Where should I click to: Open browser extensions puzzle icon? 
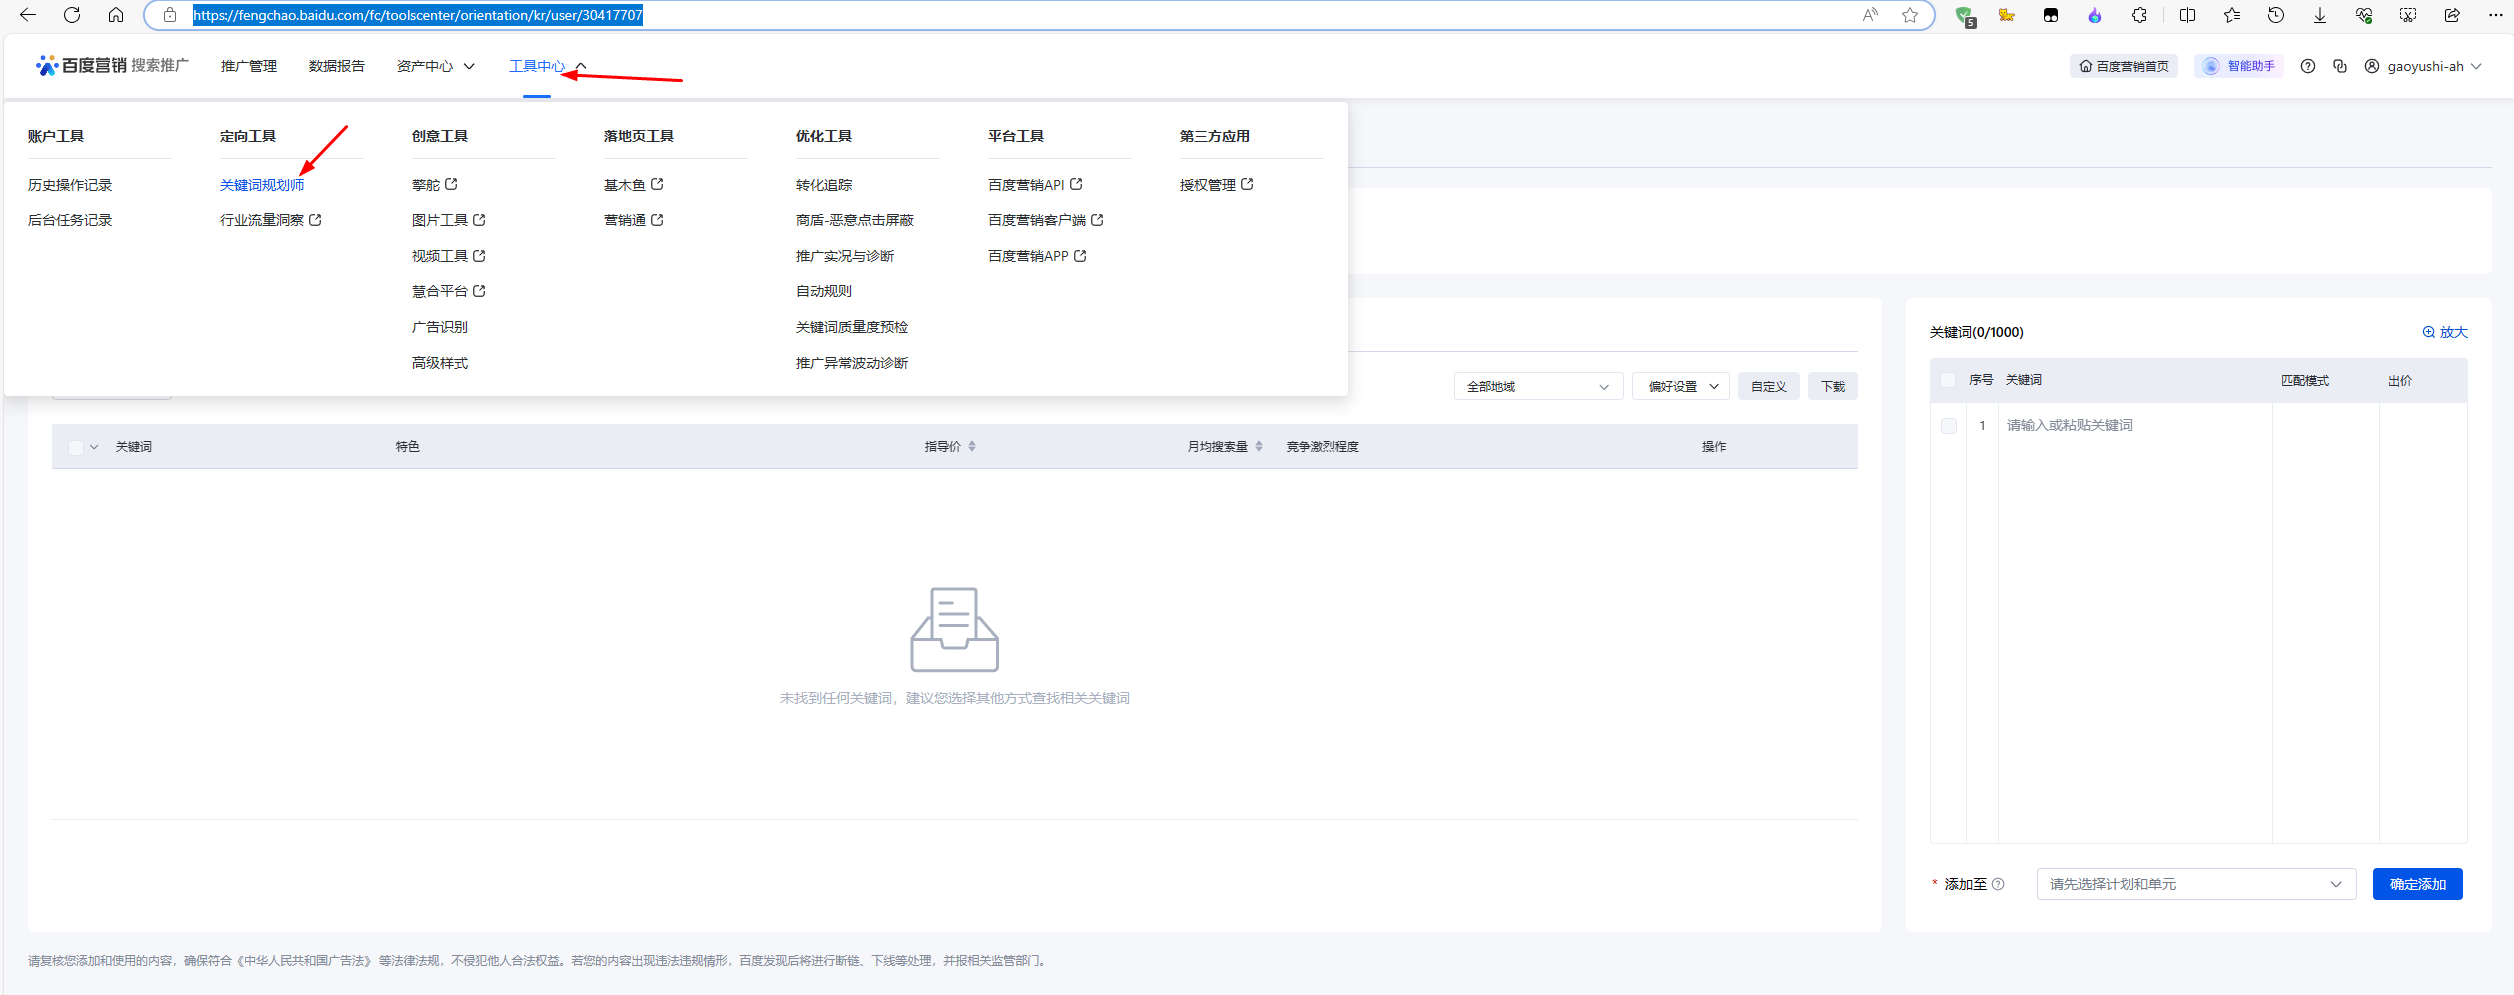click(2139, 15)
